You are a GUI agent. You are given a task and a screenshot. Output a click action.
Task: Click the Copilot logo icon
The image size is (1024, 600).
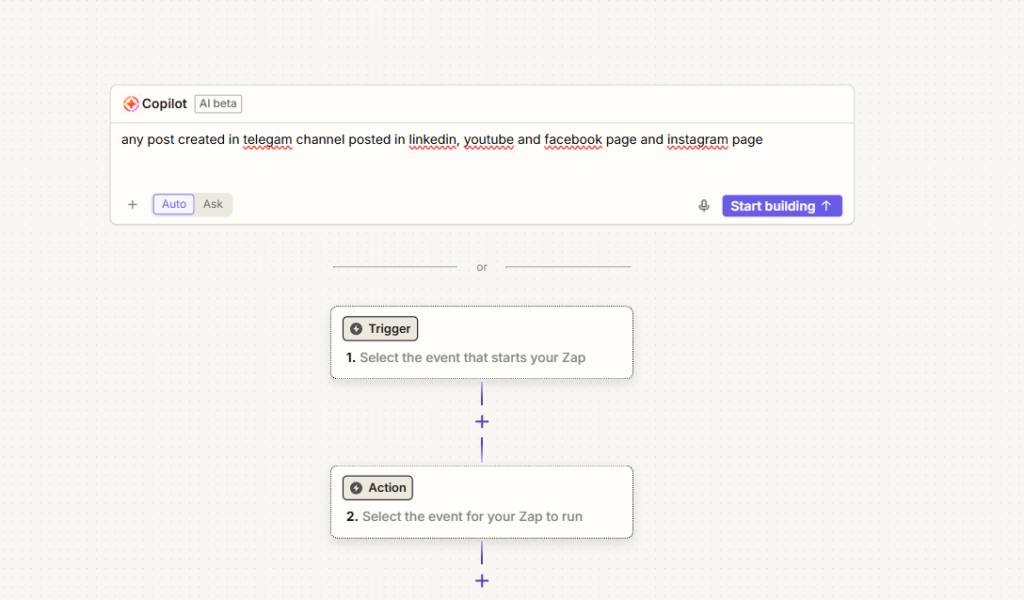tap(131, 104)
